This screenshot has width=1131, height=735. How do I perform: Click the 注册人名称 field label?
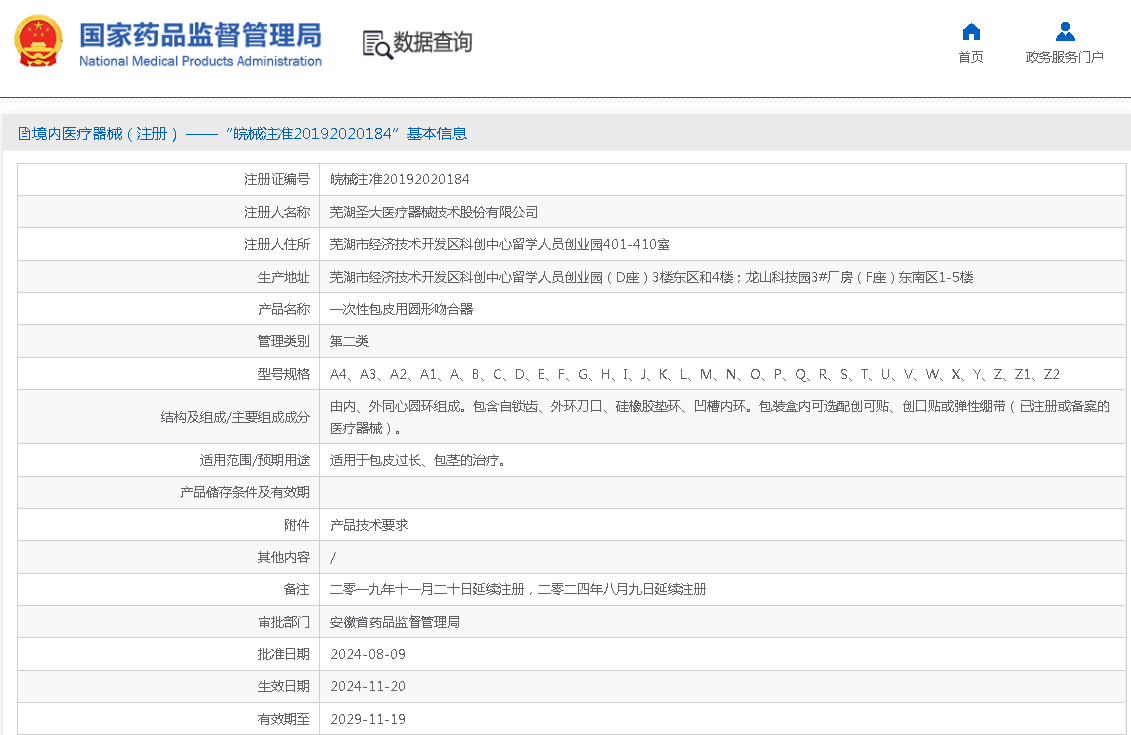[x=277, y=212]
